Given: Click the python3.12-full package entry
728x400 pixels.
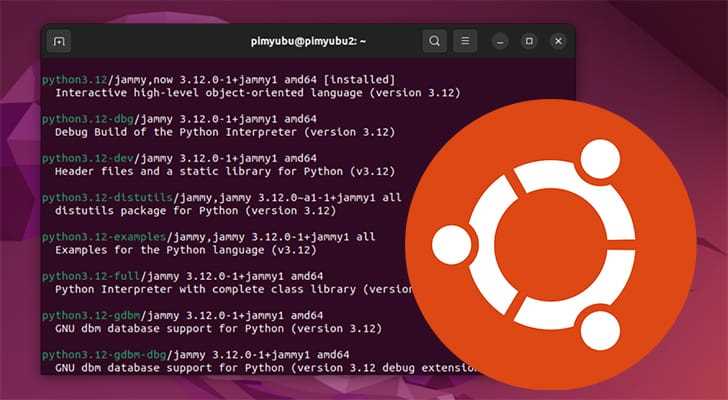Looking at the screenshot, I should pos(182,277).
